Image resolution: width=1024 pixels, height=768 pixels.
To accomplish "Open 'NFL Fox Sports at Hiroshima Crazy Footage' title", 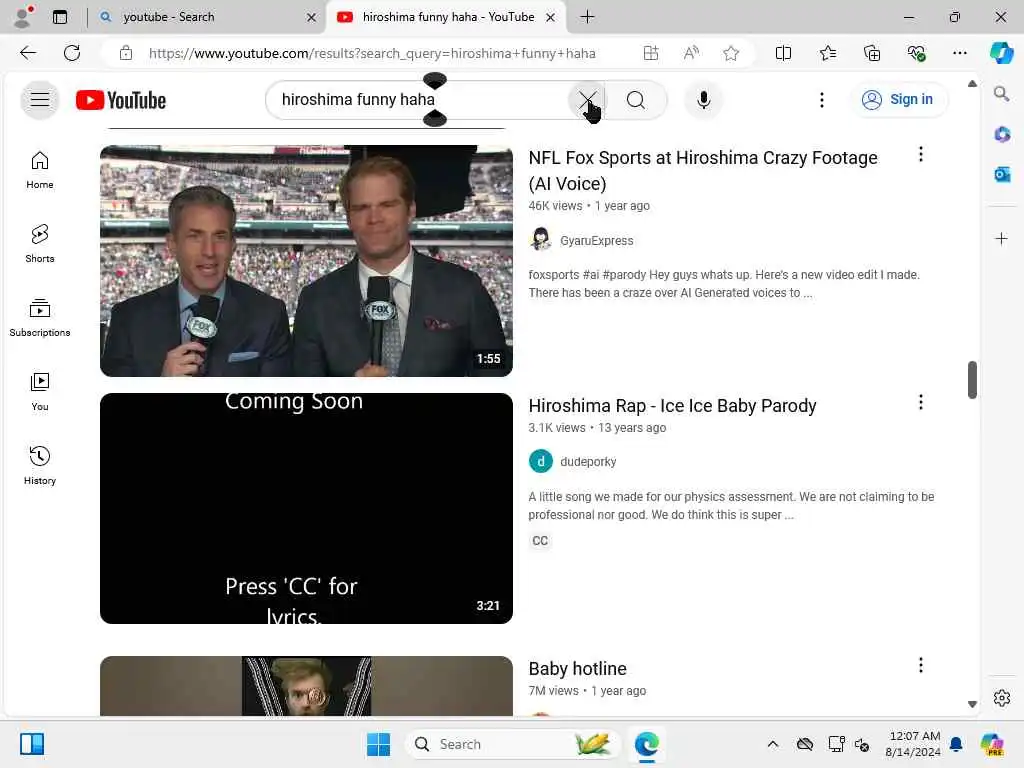I will [x=703, y=170].
